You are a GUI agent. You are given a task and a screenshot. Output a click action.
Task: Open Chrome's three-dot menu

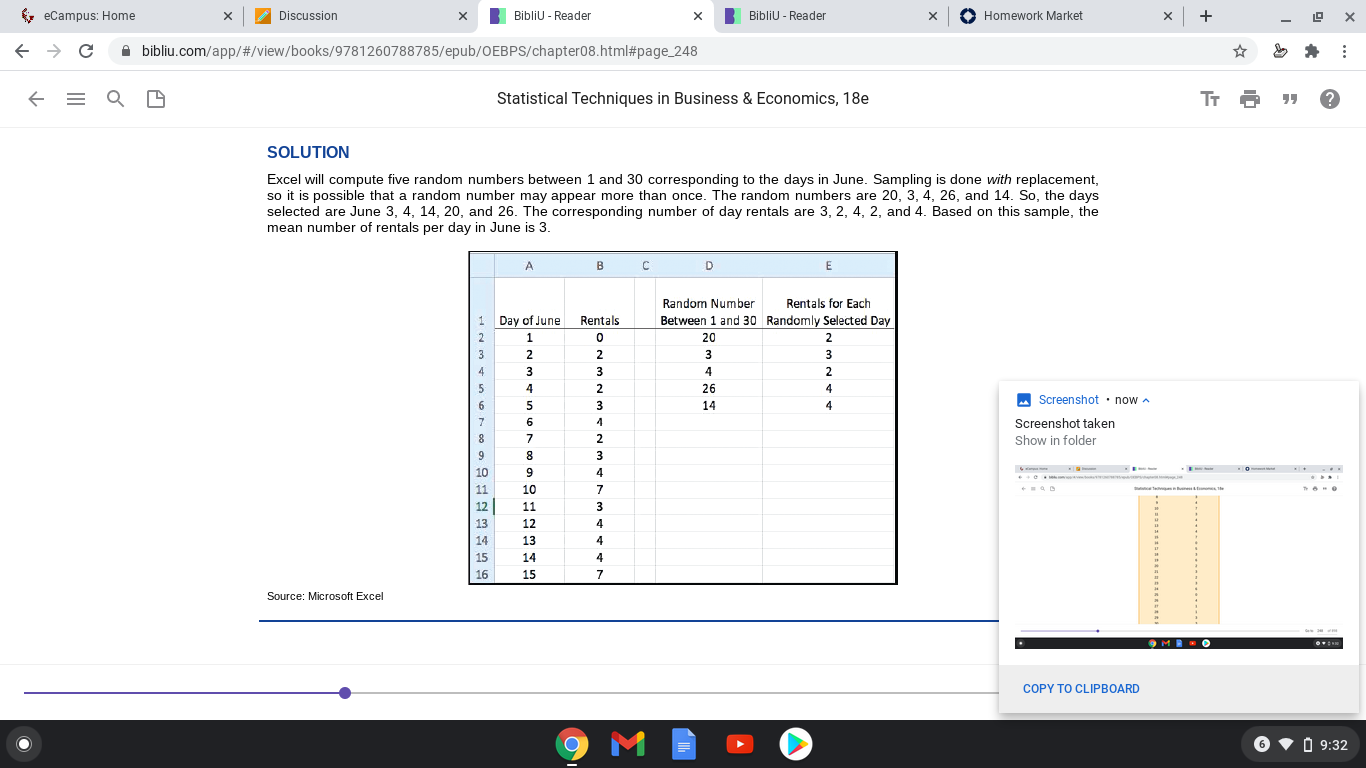coord(1345,51)
